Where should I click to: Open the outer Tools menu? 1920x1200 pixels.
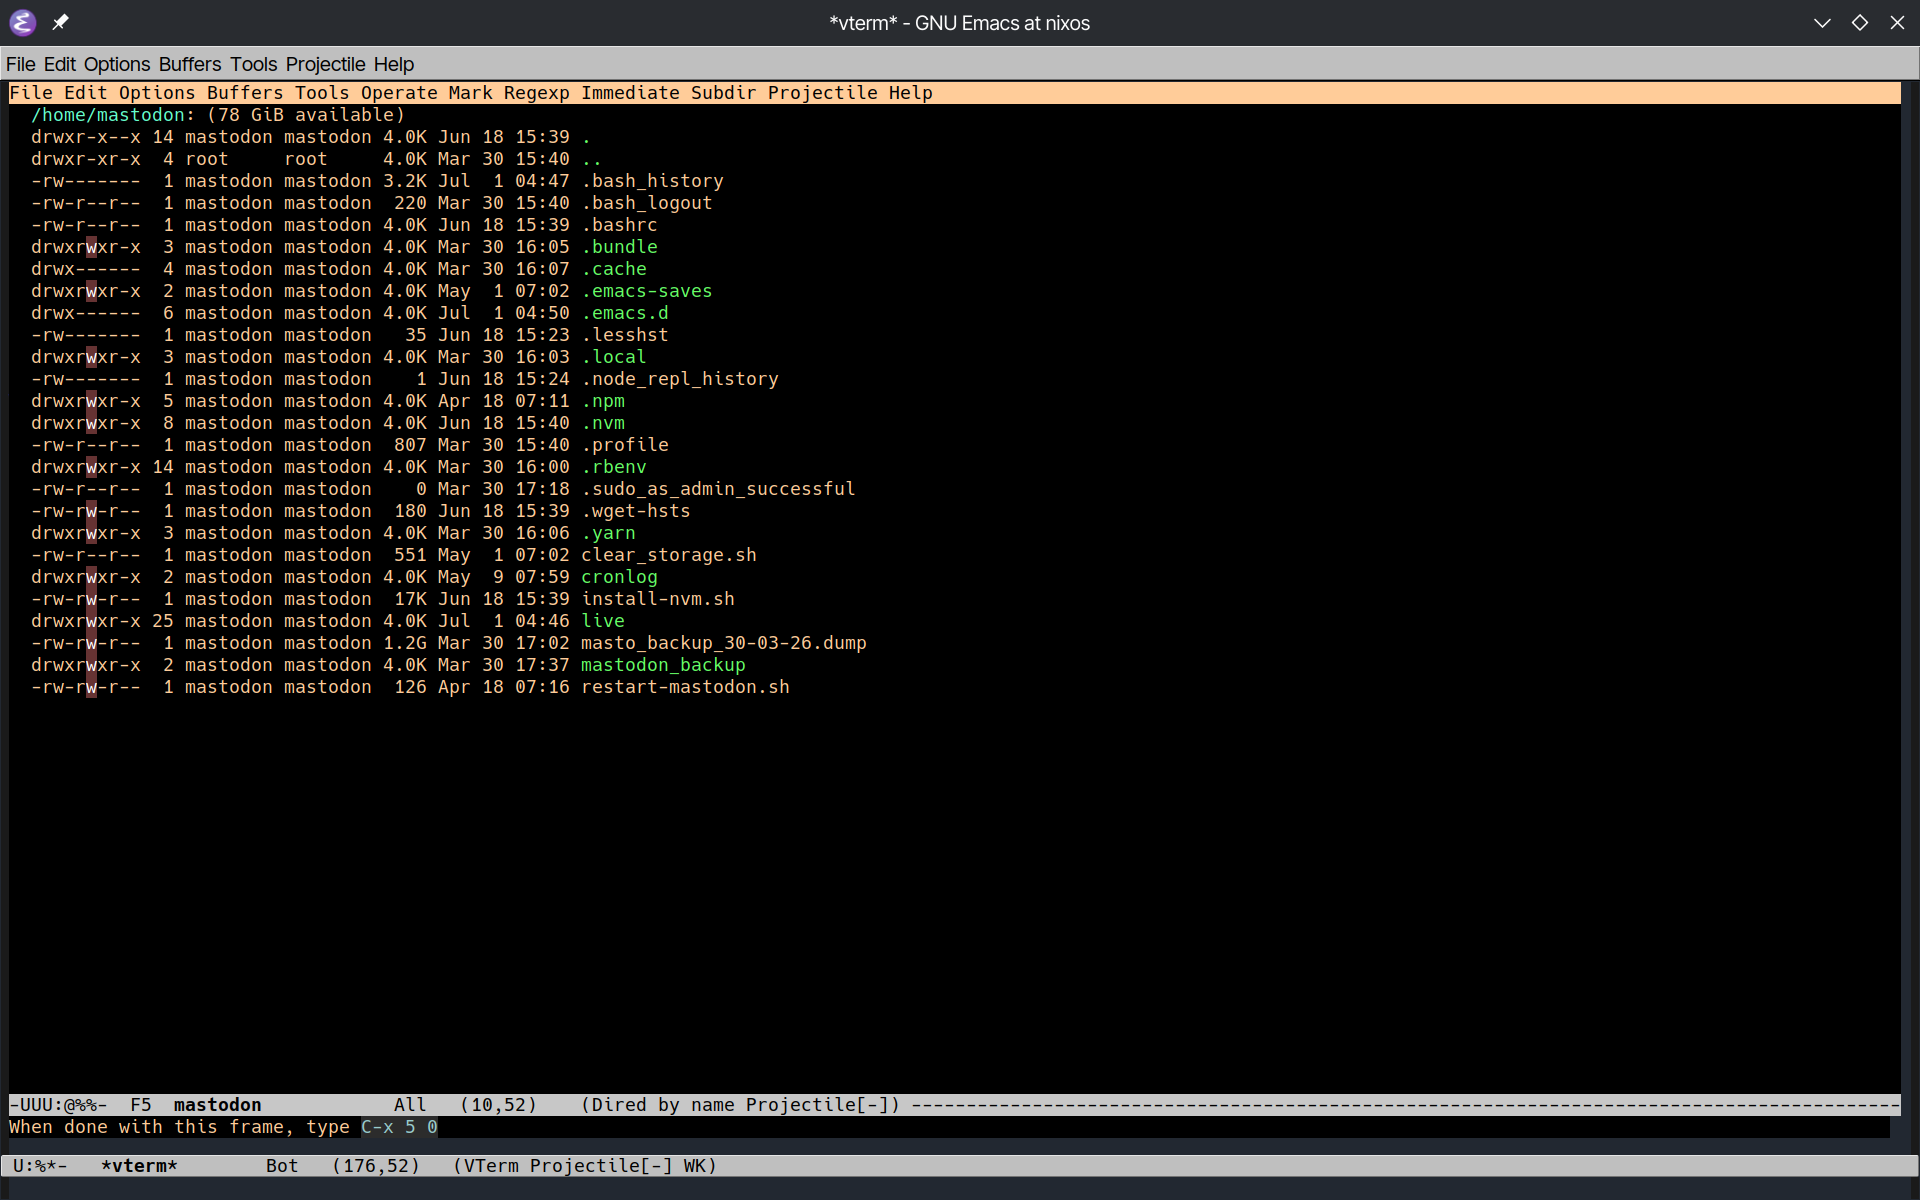pos(254,64)
